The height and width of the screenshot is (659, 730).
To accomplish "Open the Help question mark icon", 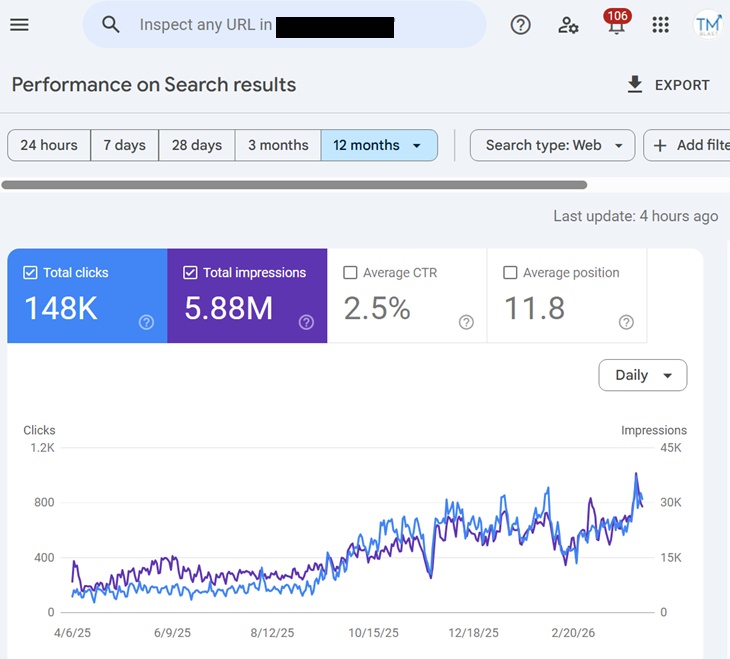I will tap(520, 25).
